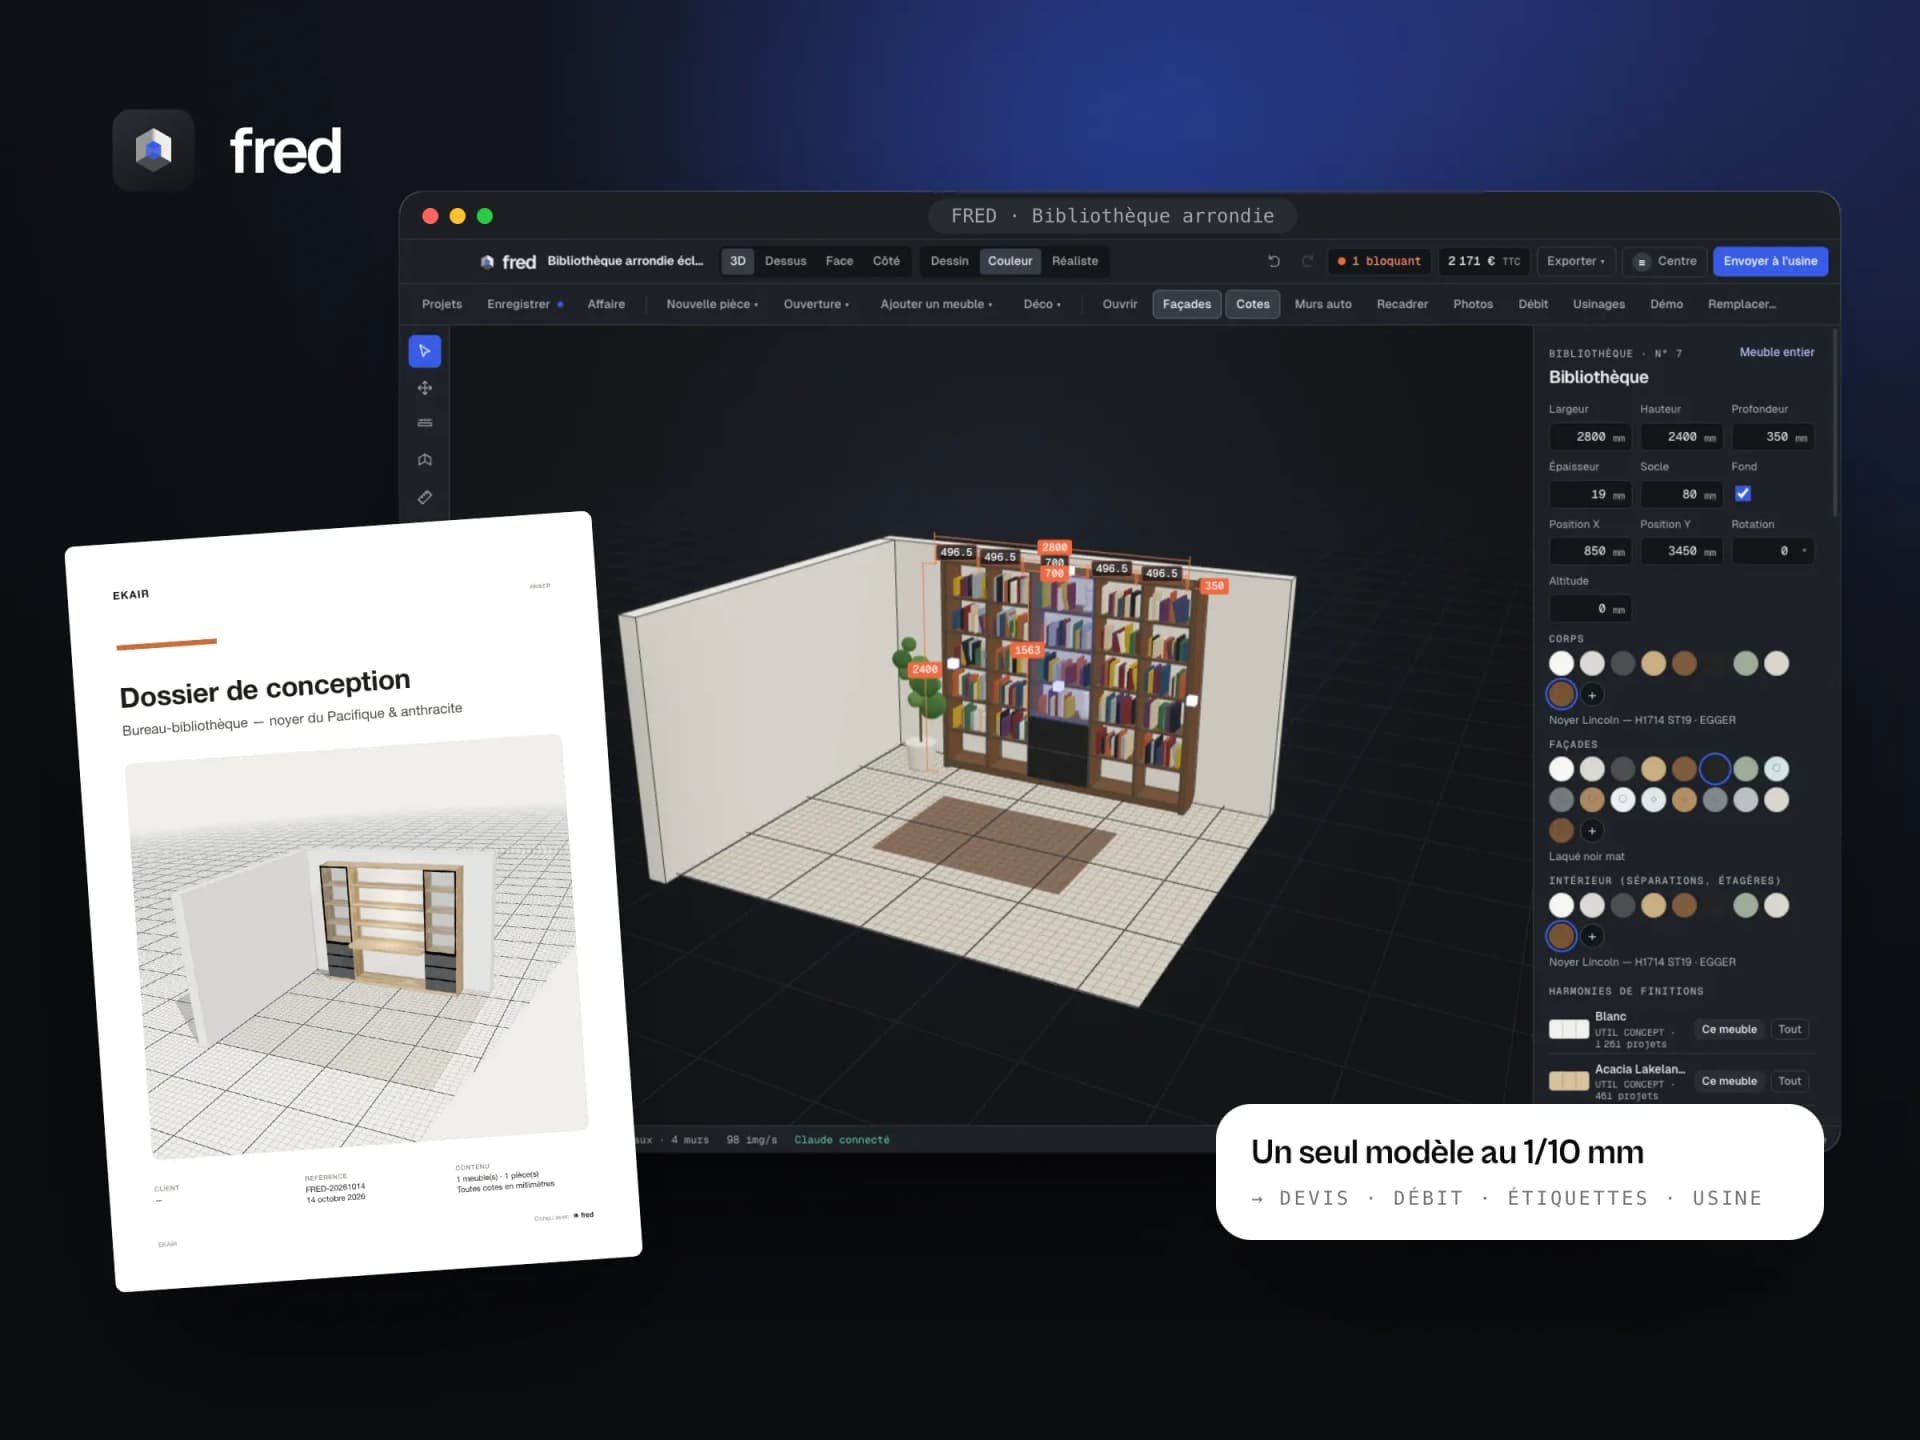Click the undo arrow icon
This screenshot has height=1440, width=1920.
(1274, 261)
